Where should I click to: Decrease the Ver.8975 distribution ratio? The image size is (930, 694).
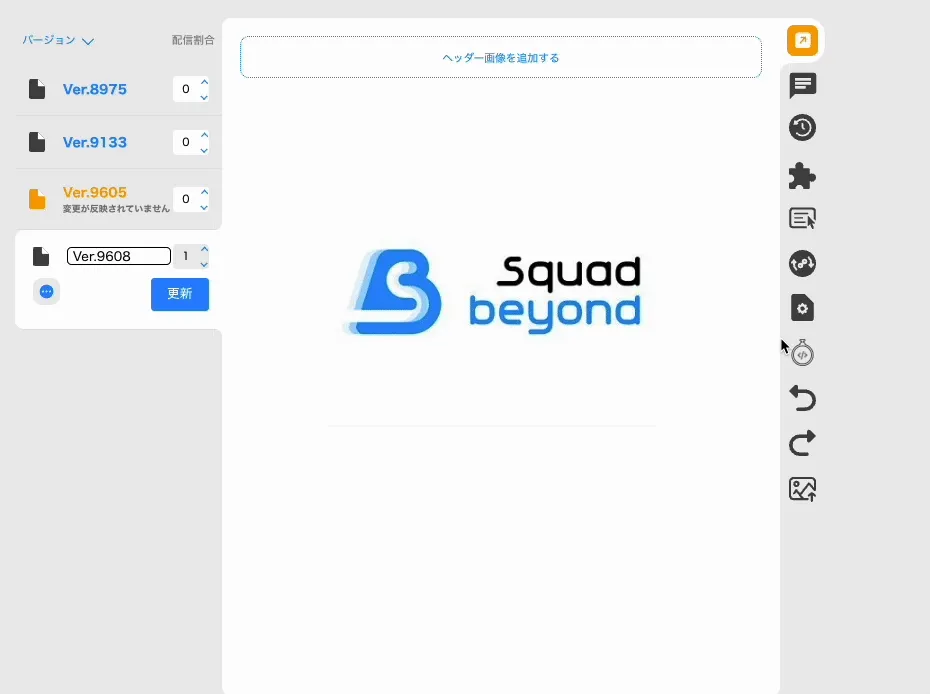204,97
